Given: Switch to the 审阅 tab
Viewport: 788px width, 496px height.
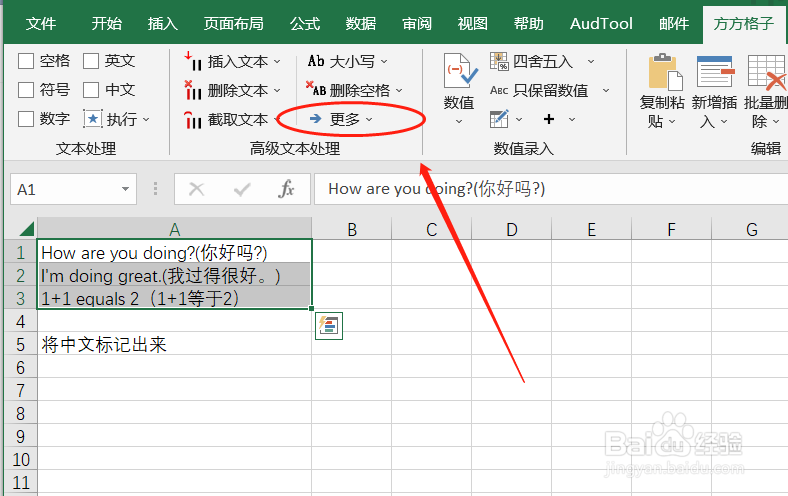Looking at the screenshot, I should pos(417,24).
